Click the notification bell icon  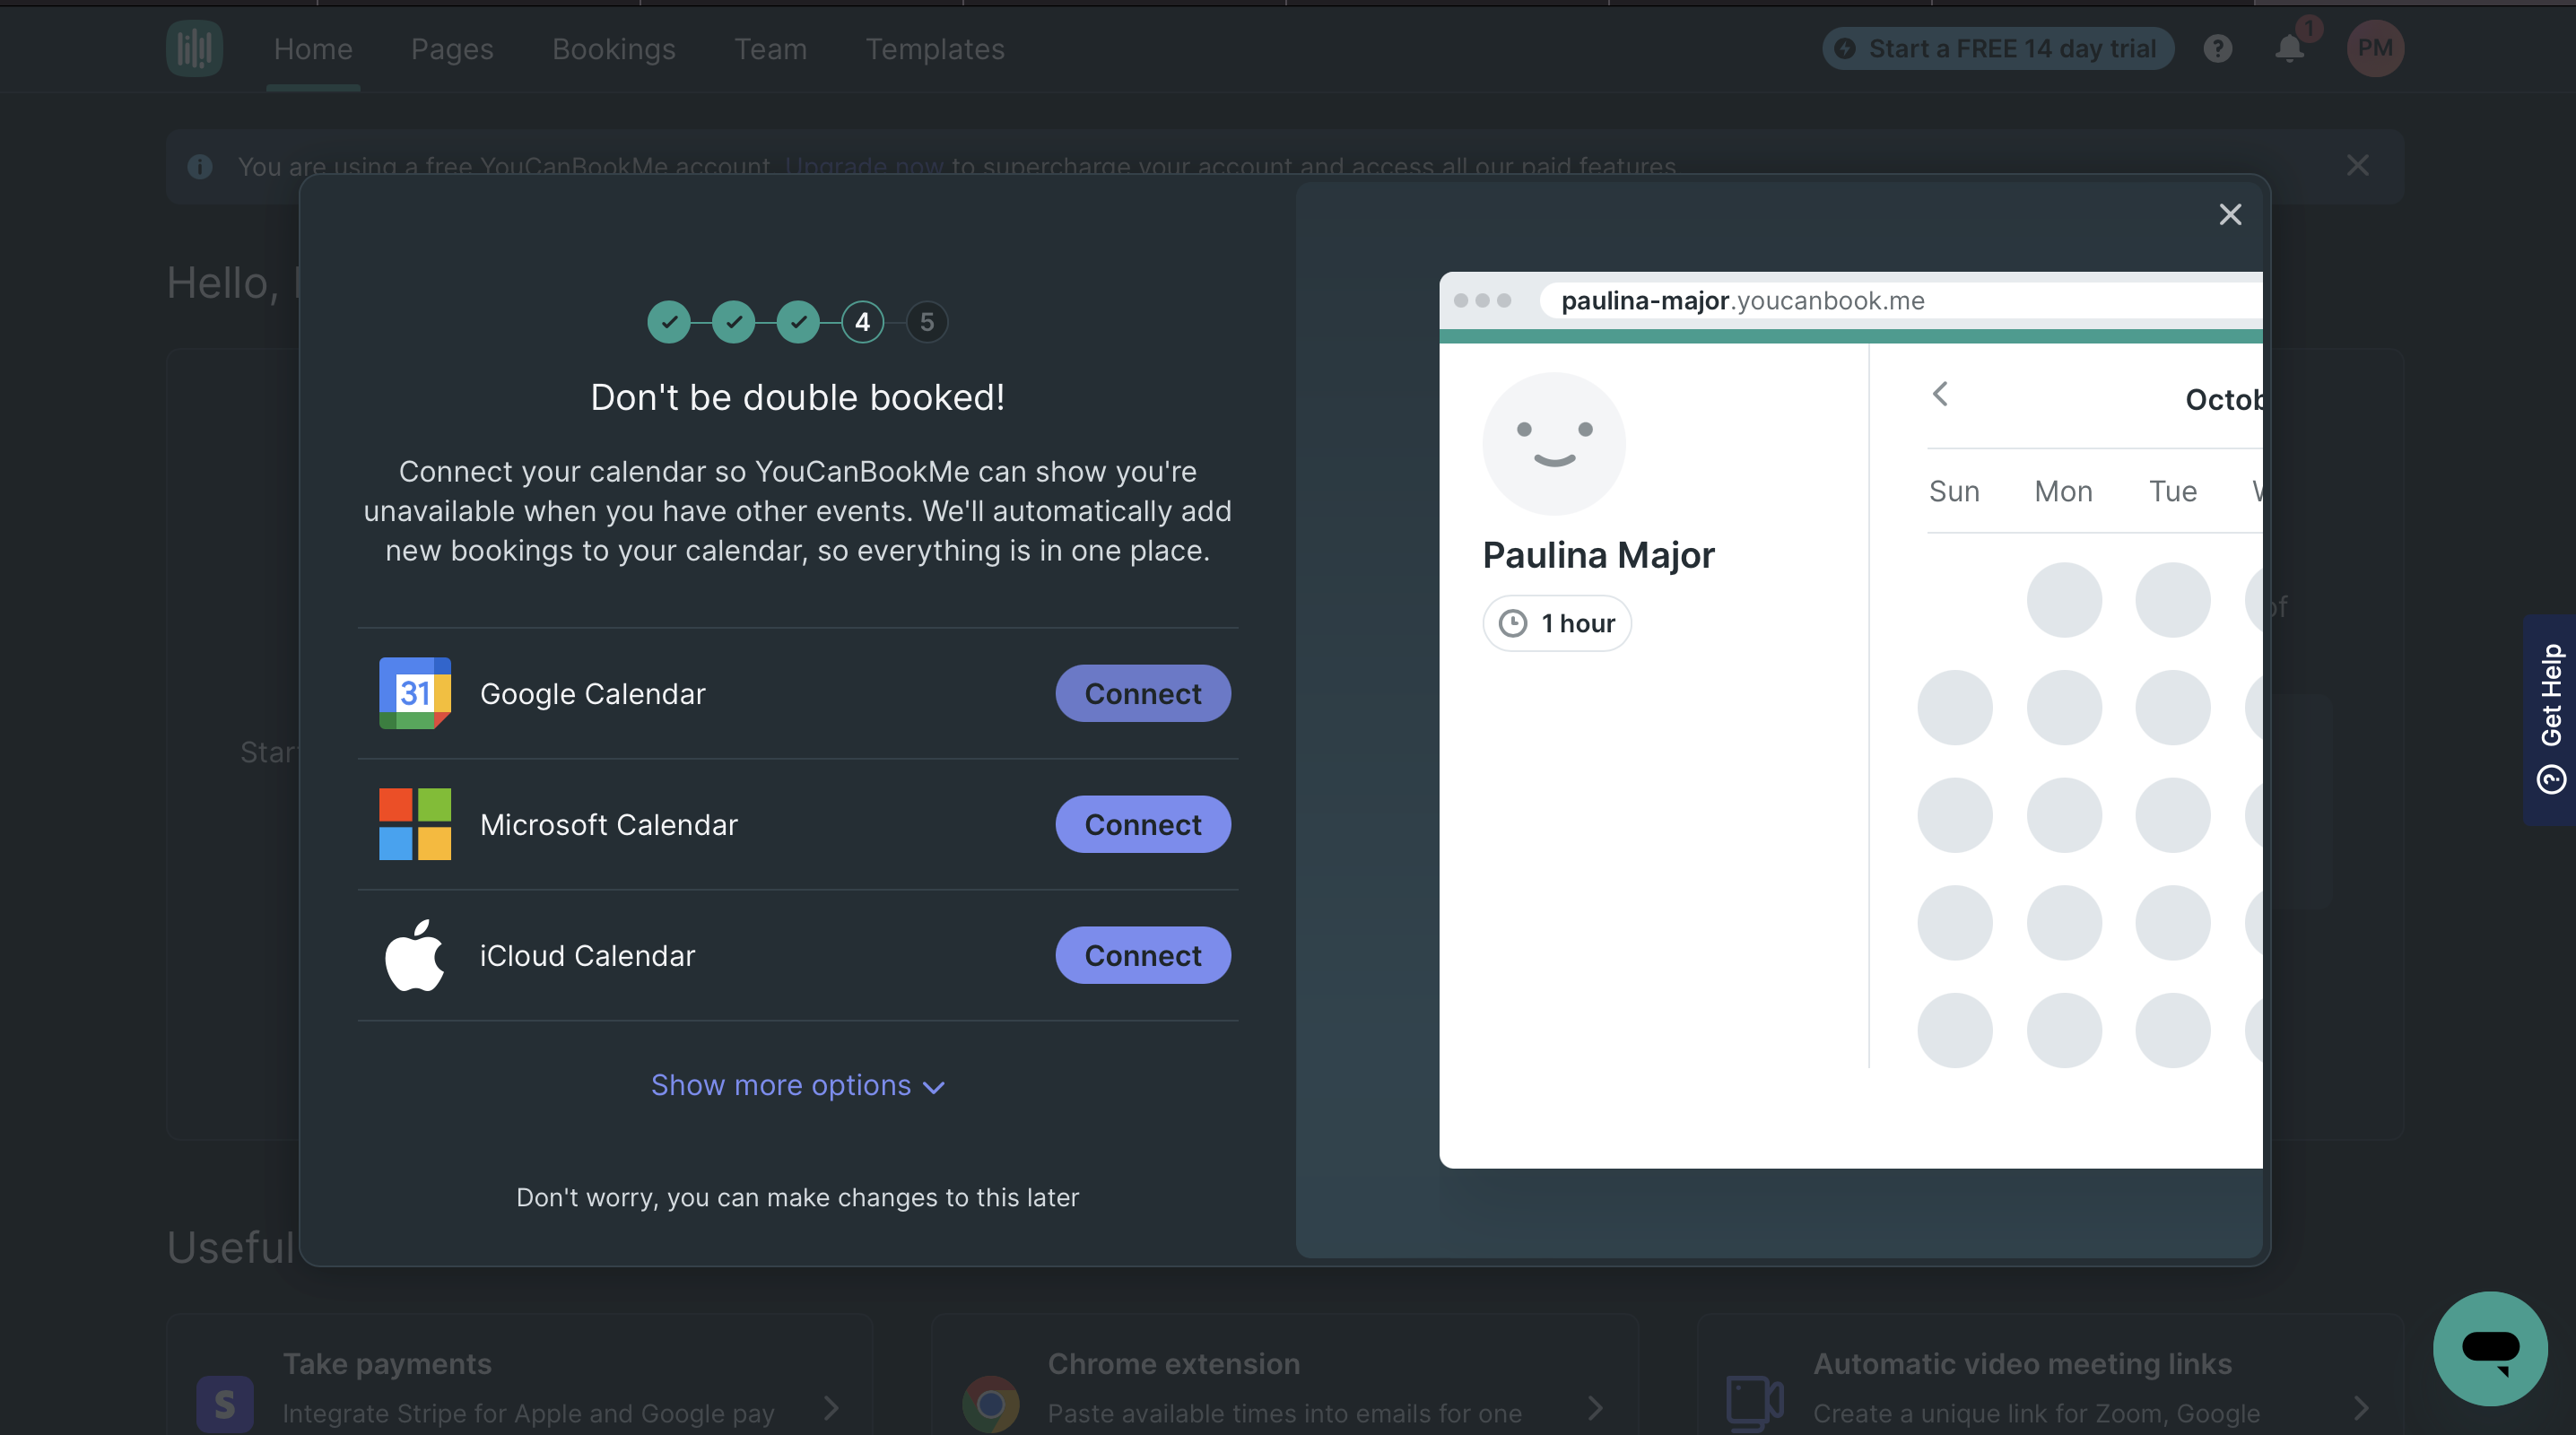(x=2290, y=46)
